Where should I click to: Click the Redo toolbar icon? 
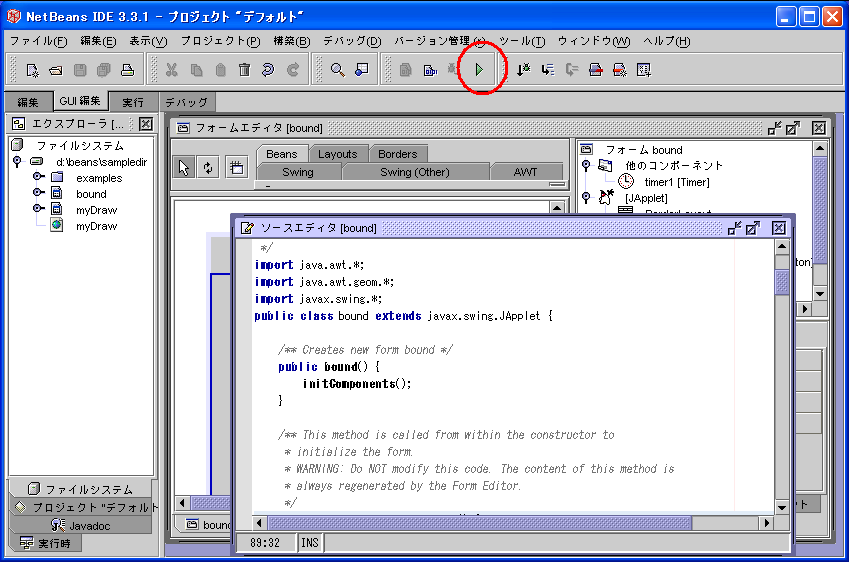click(x=293, y=70)
